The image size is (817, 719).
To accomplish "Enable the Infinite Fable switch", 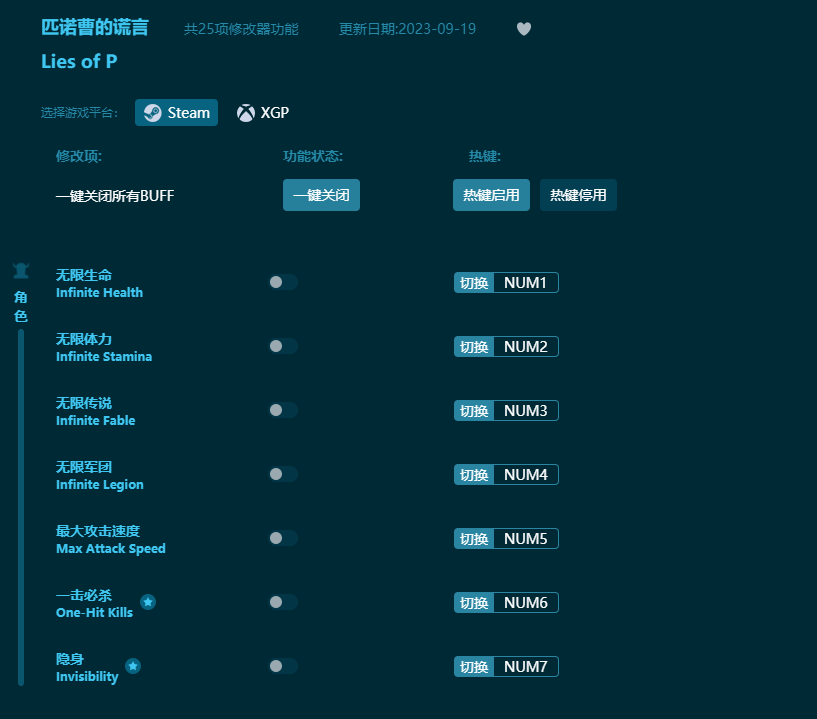I will pyautogui.click(x=283, y=410).
